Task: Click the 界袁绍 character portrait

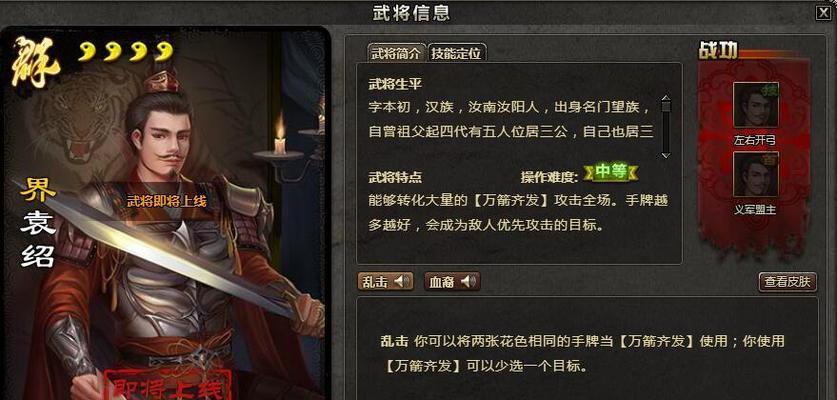Action: 165,214
